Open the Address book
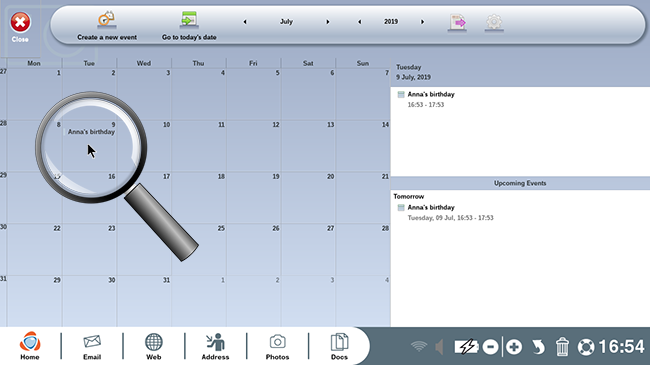The image size is (650, 365). coord(215,346)
